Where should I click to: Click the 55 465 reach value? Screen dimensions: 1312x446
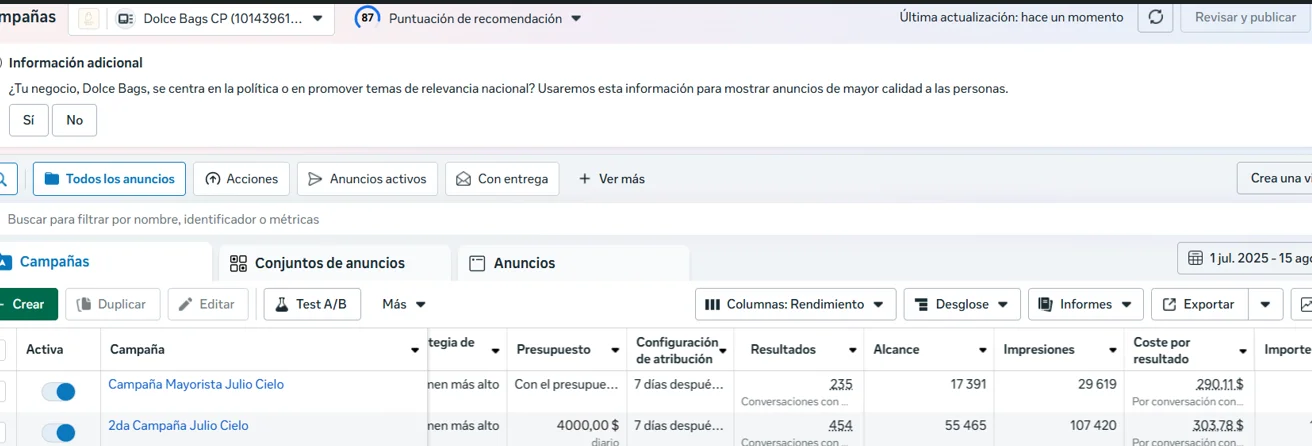pos(964,425)
